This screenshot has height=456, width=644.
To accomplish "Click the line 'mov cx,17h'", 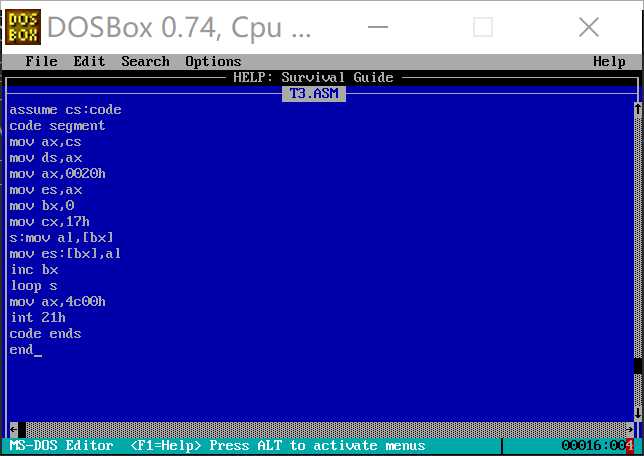I will [49, 221].
